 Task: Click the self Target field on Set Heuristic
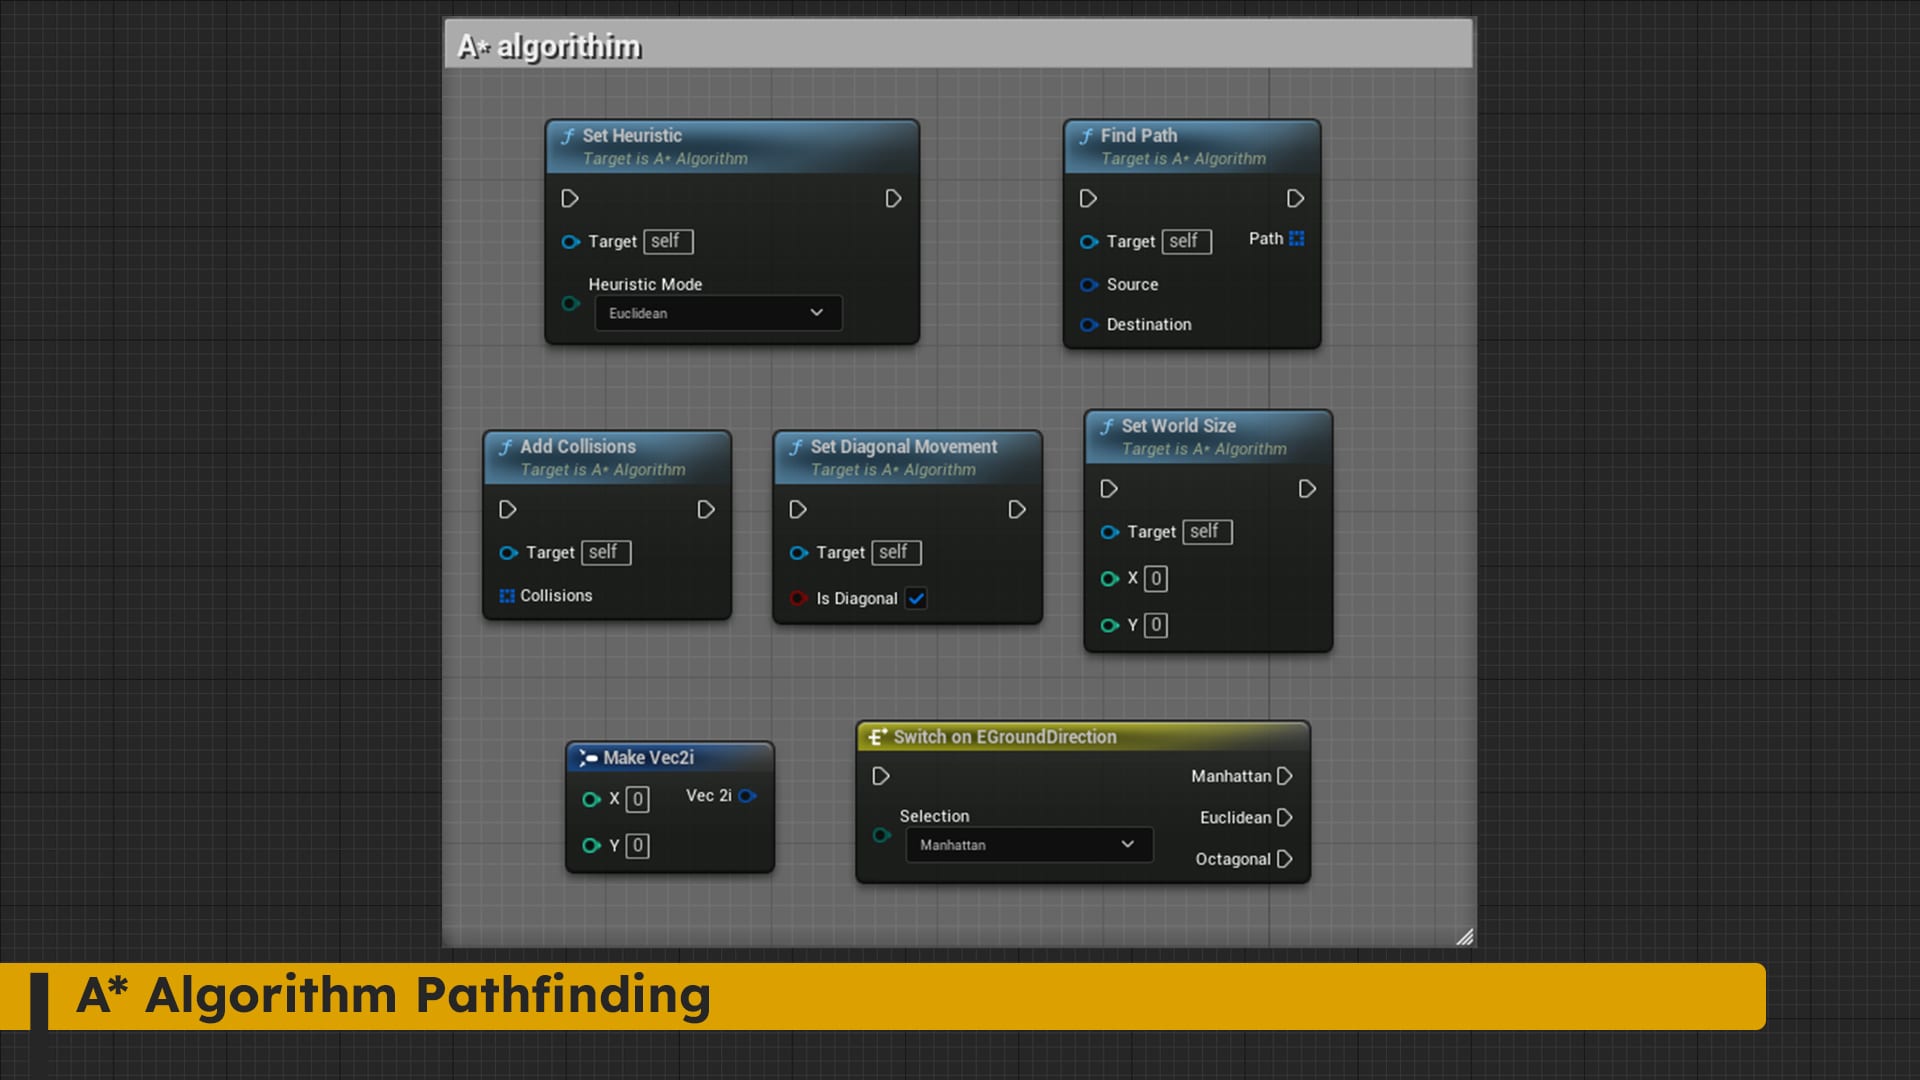point(667,241)
